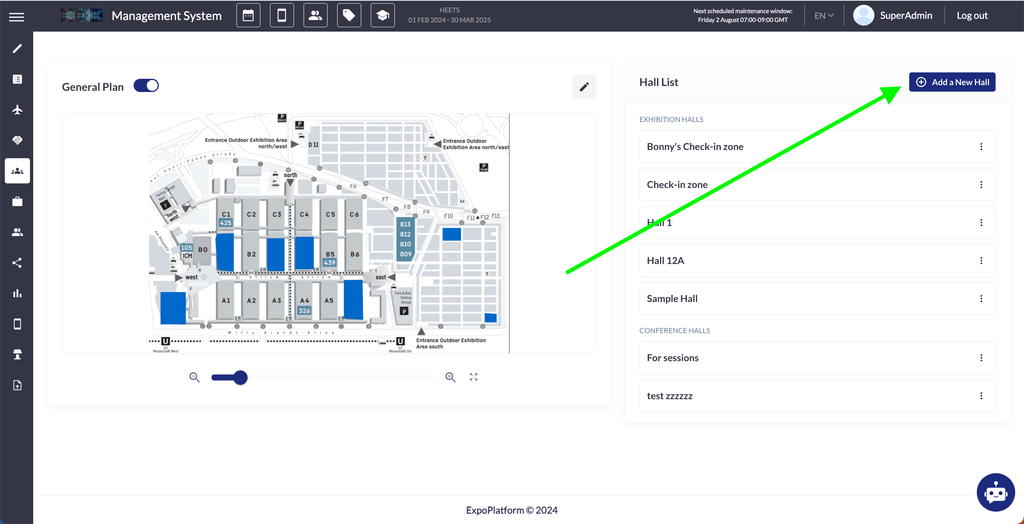
Task: Open three-dot menu for Sample Hall
Action: click(981, 299)
